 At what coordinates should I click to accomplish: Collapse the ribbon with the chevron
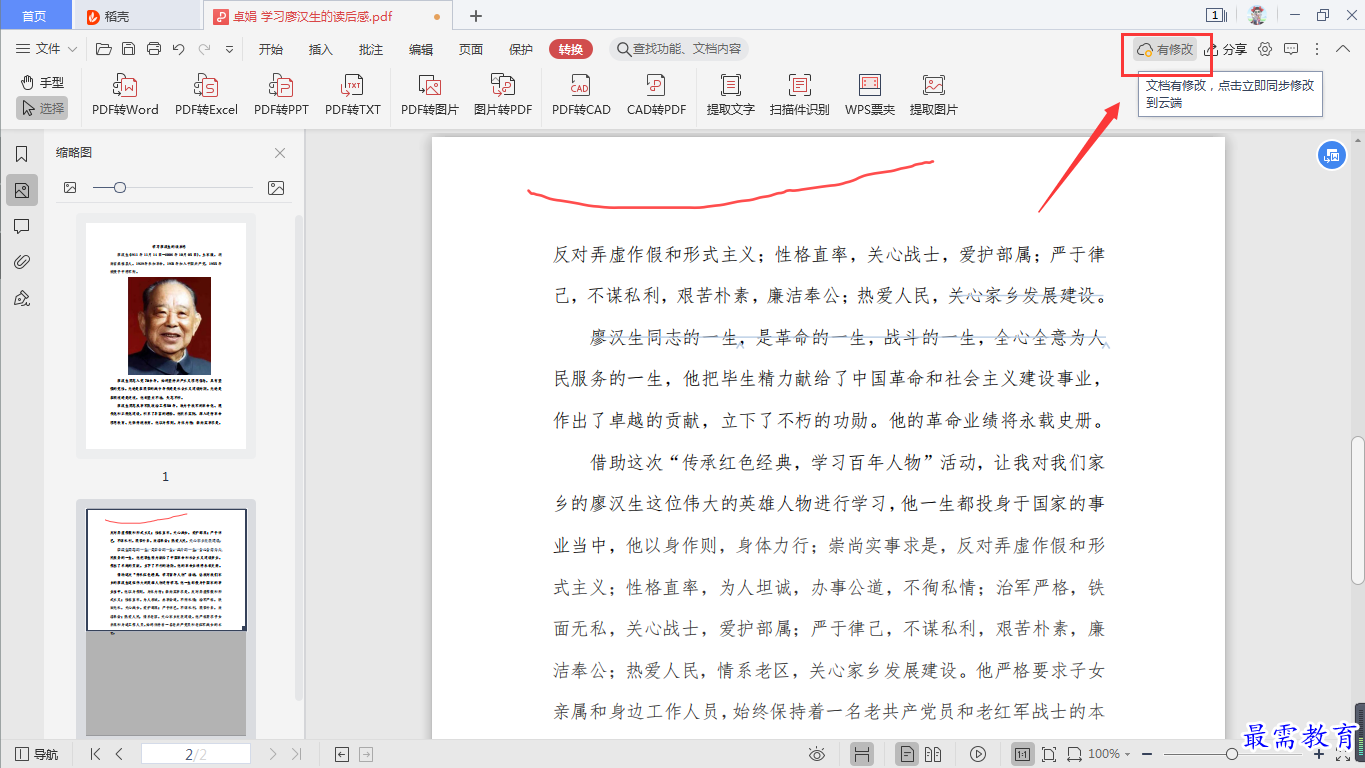(x=1343, y=49)
